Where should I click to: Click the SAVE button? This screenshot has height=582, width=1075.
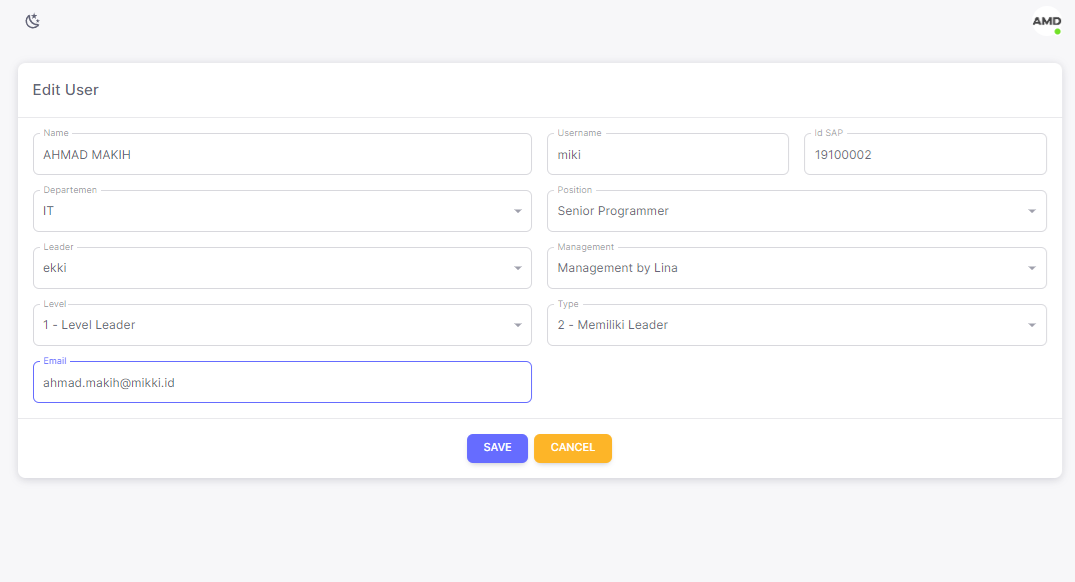497,448
